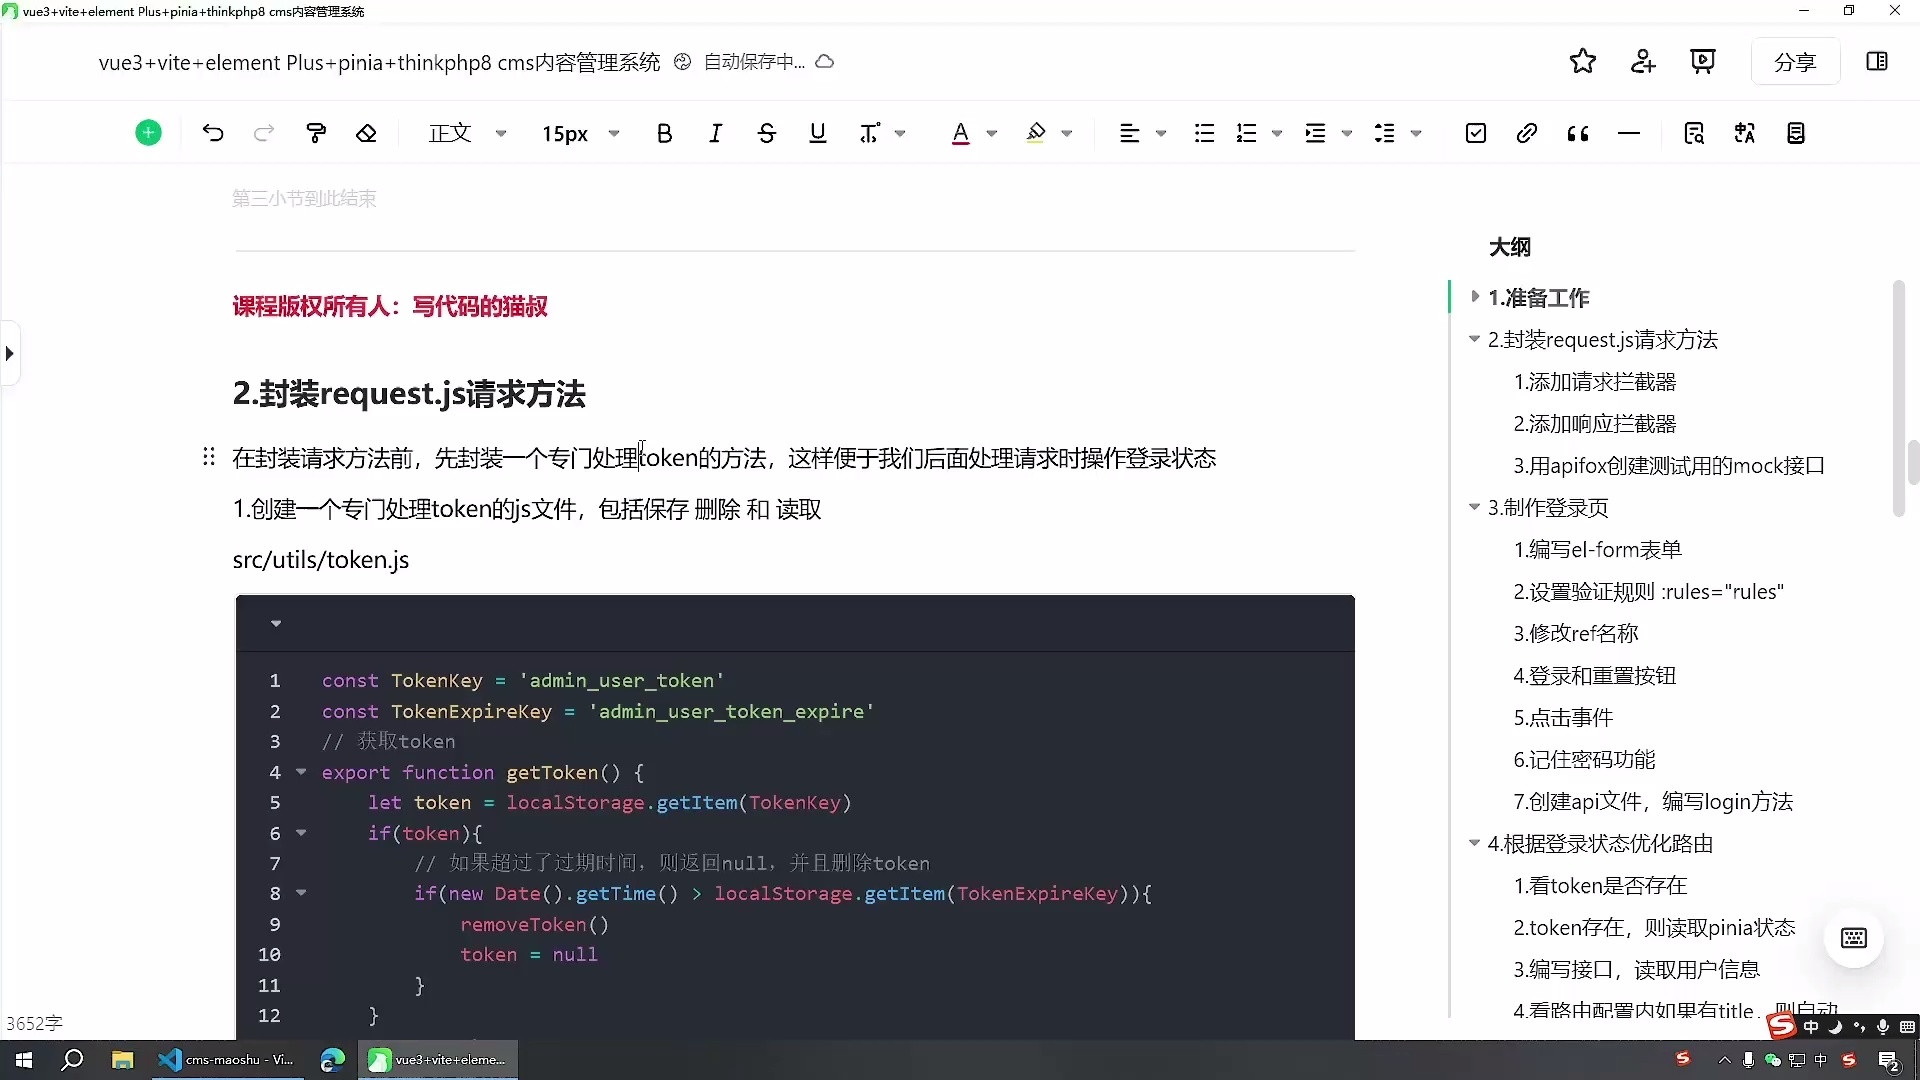Undo the last edit
This screenshot has height=1080, width=1920.
coord(212,133)
